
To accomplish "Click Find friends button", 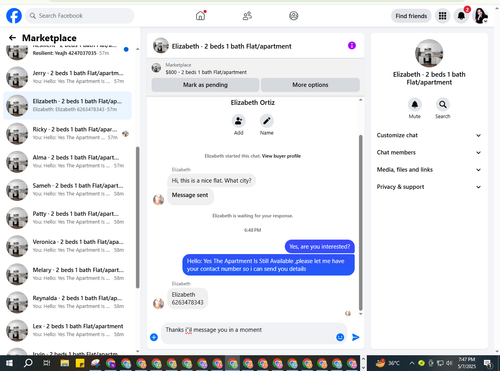I will (411, 16).
